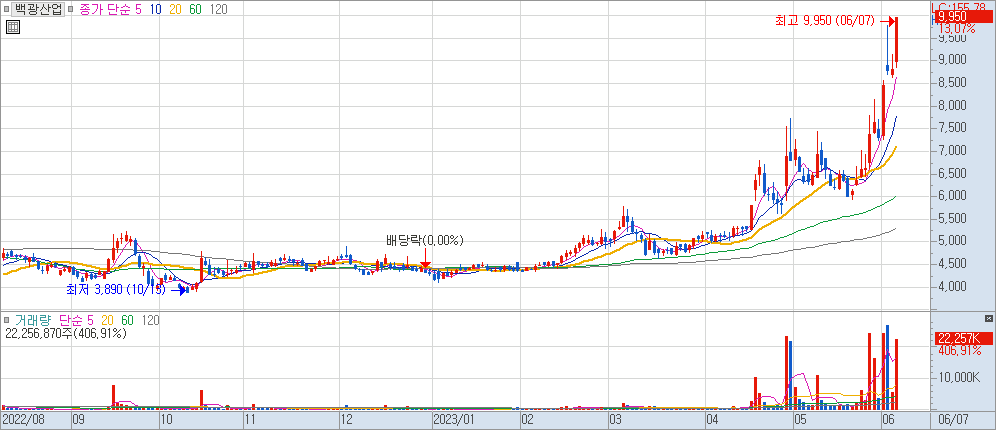Click the 최저 3,890 low marker label
The width and height of the screenshot is (996, 430).
tap(116, 290)
